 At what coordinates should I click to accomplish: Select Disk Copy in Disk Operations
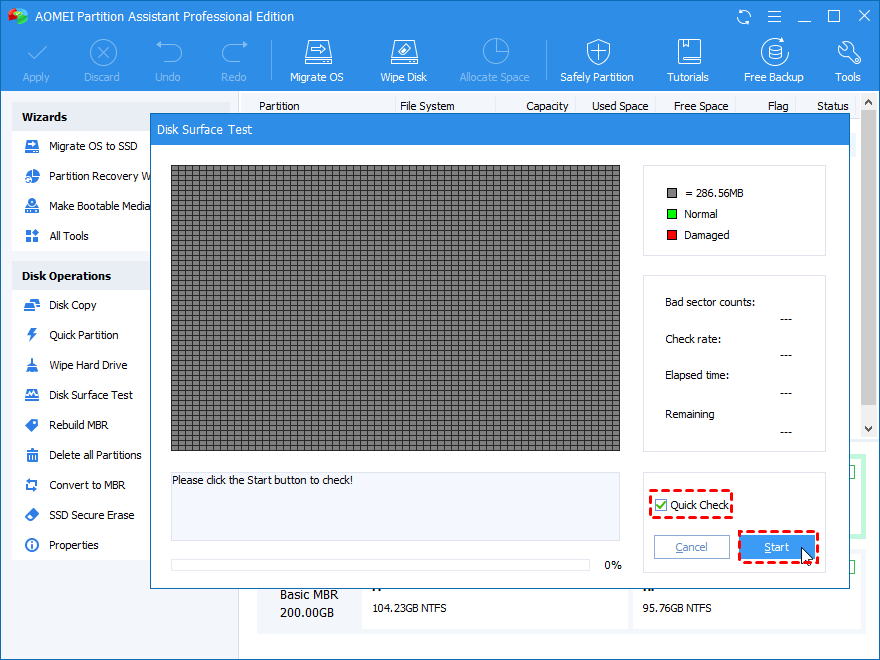[73, 305]
